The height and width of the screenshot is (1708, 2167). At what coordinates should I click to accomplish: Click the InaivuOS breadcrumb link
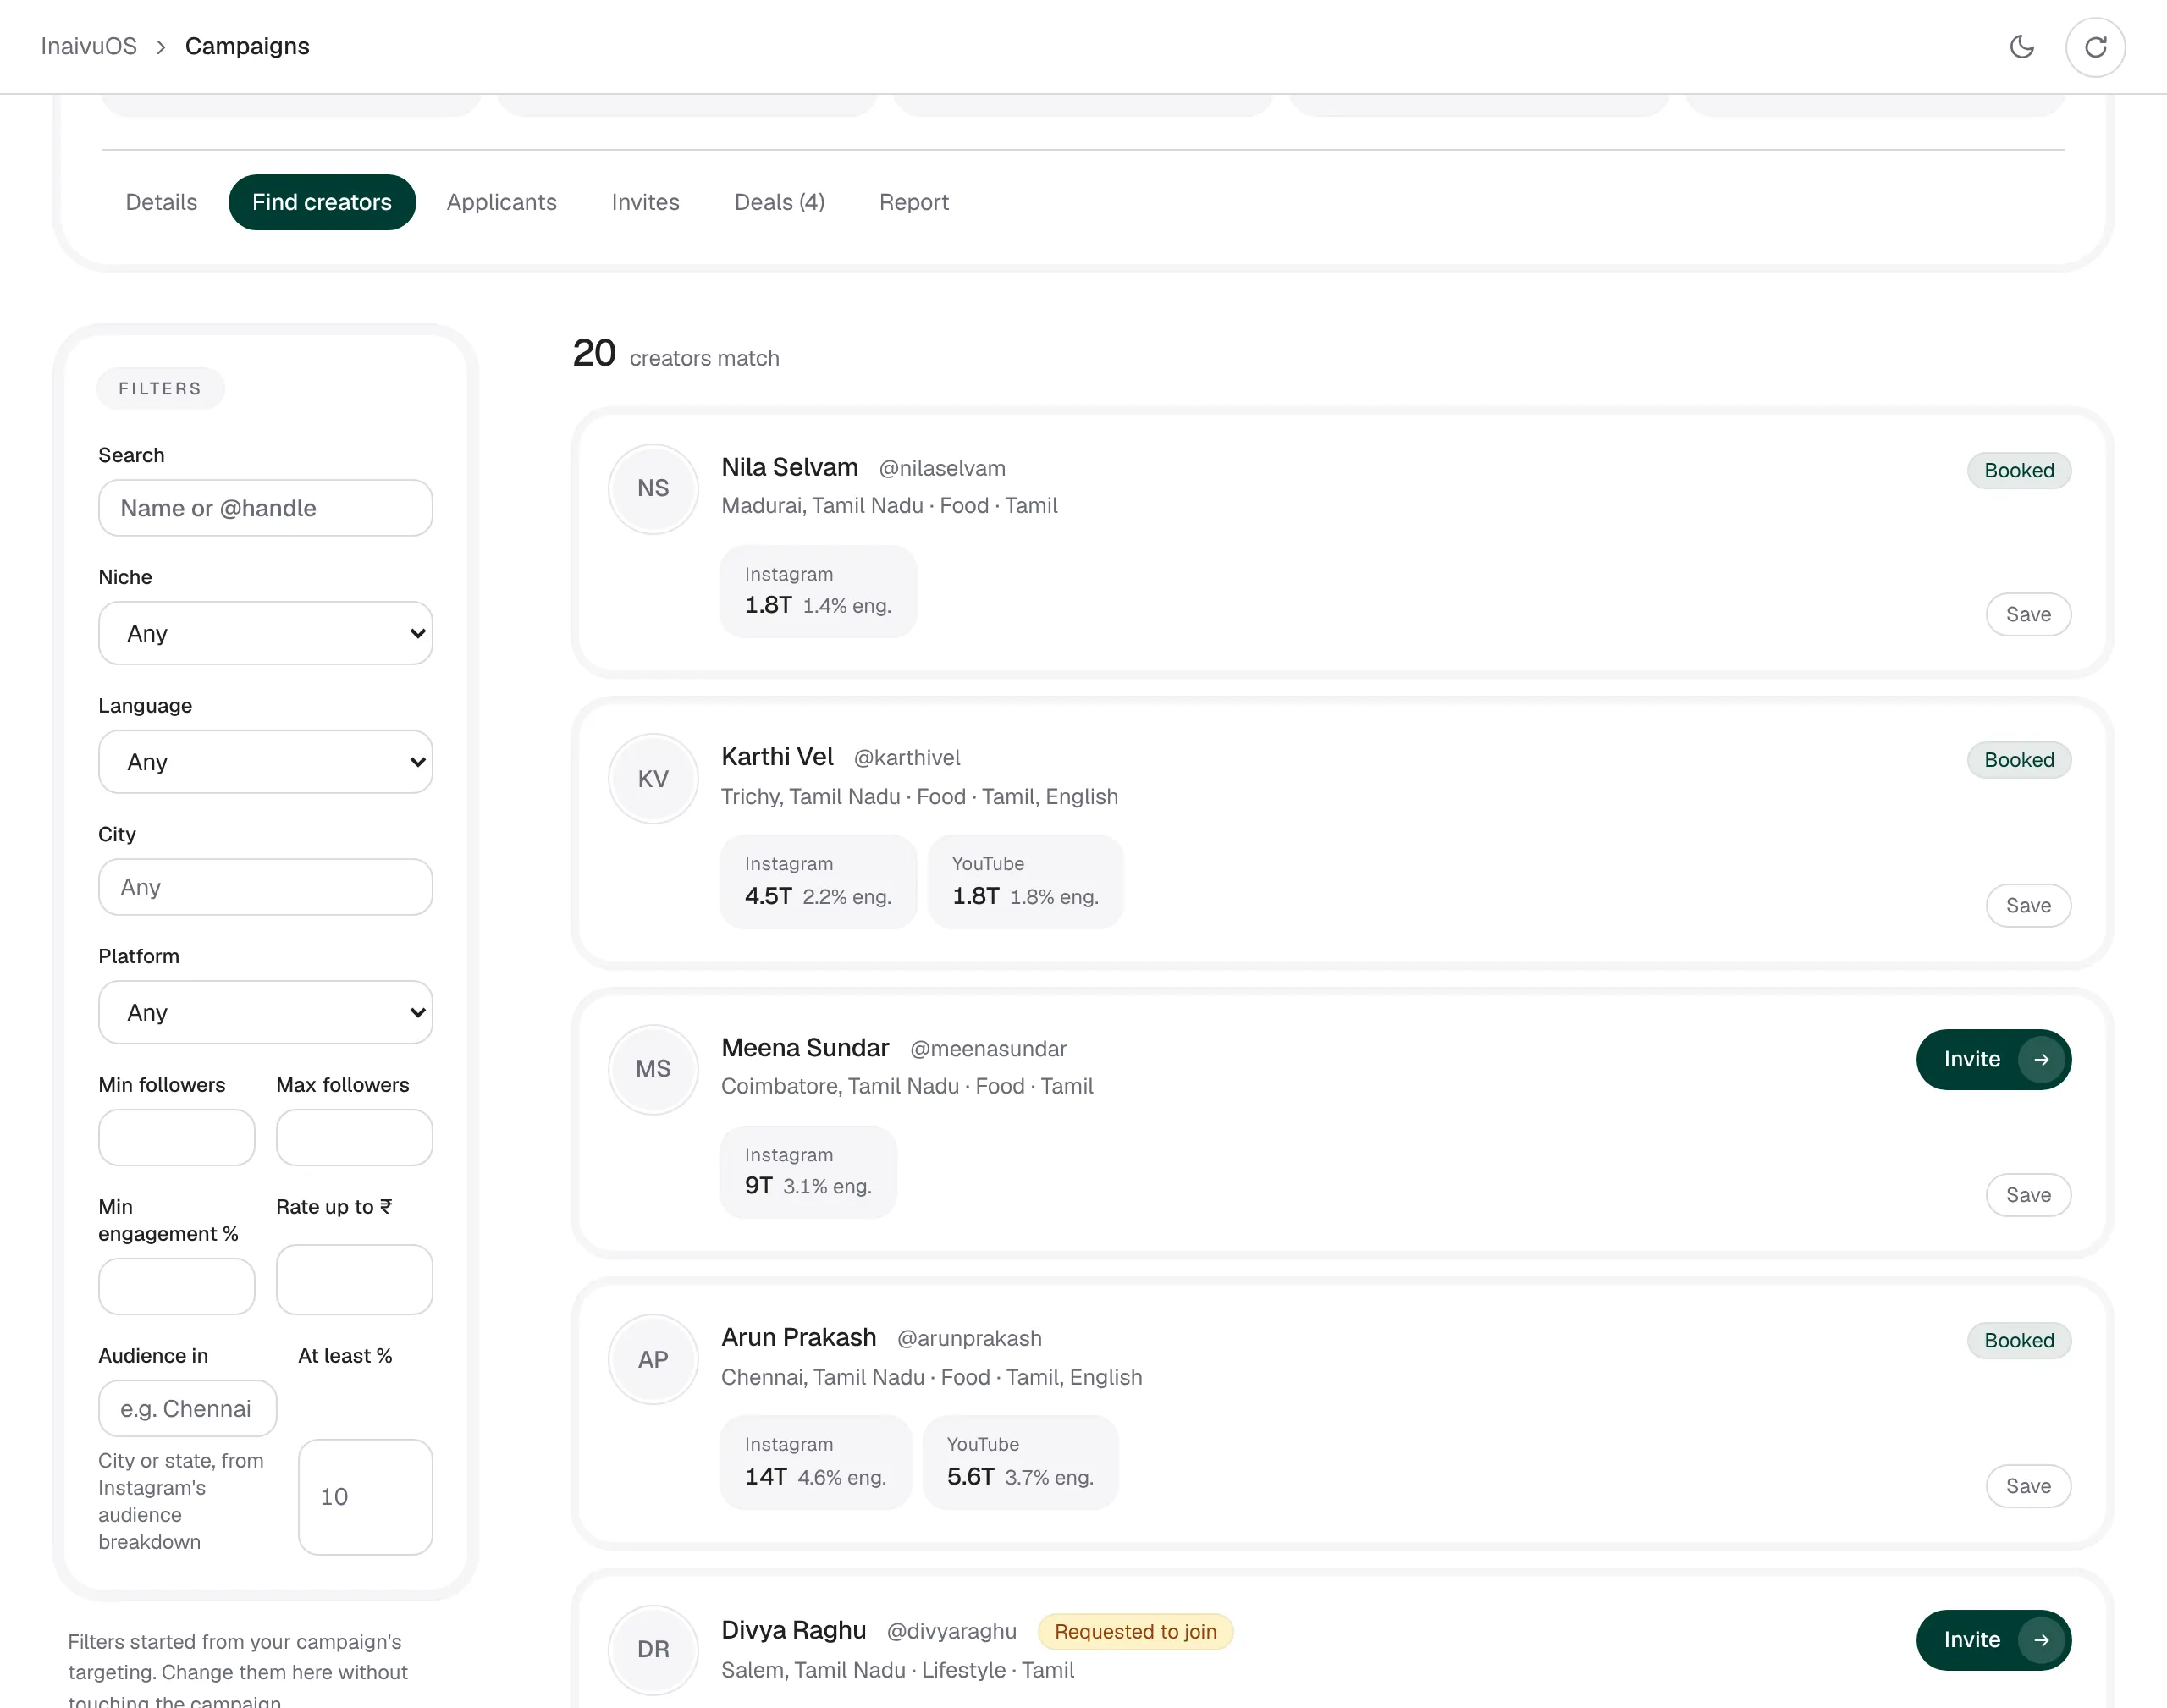pos(89,47)
